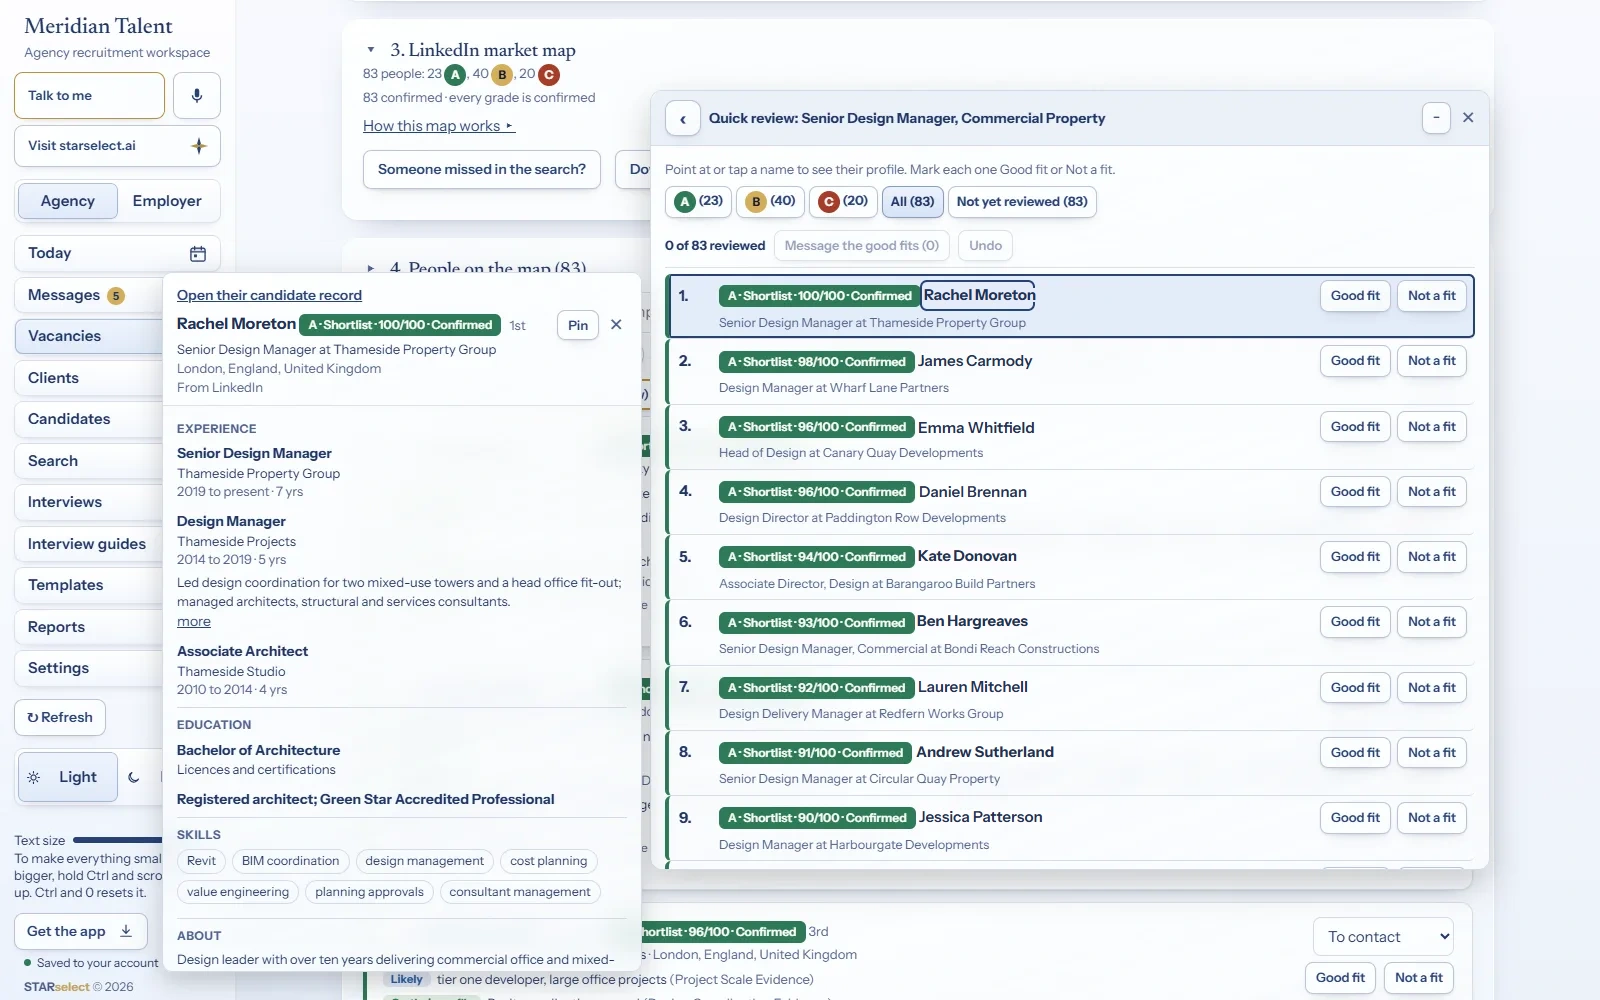Click the back chevron in Quick review

683,119
